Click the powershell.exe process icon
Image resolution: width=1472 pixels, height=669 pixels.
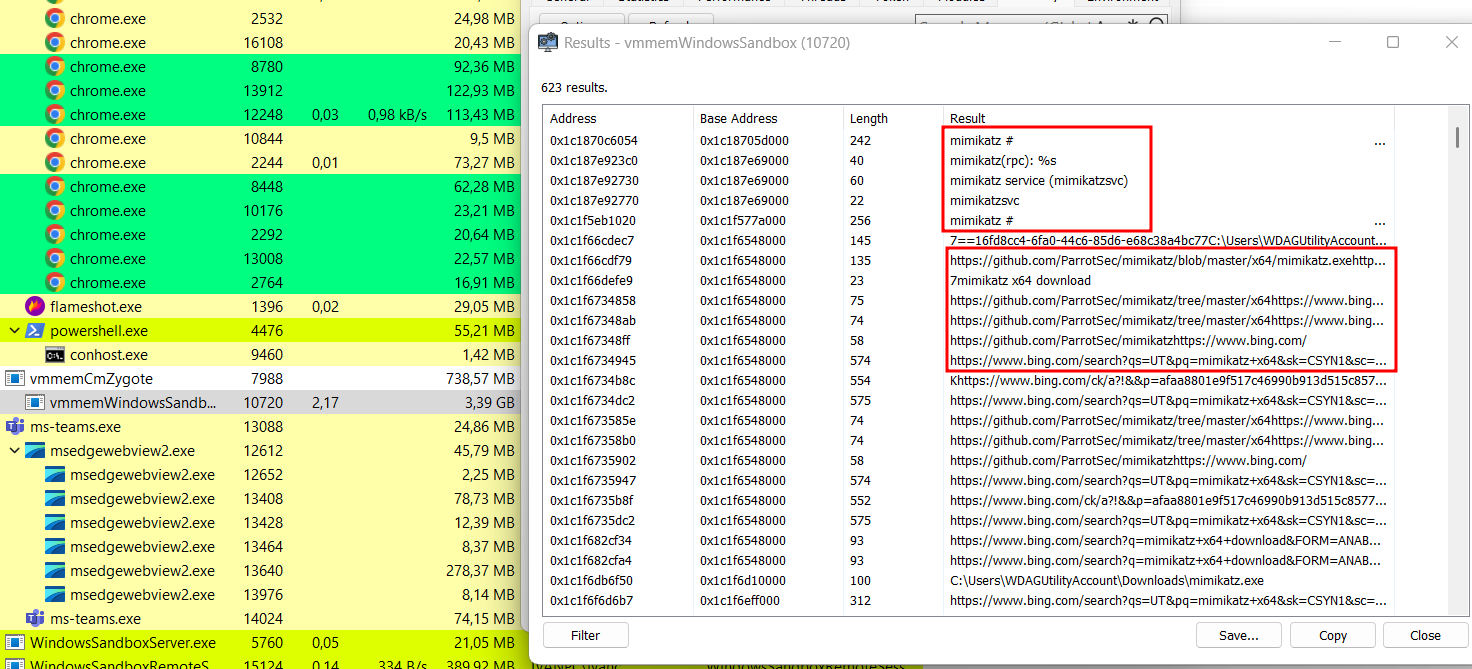tap(35, 331)
